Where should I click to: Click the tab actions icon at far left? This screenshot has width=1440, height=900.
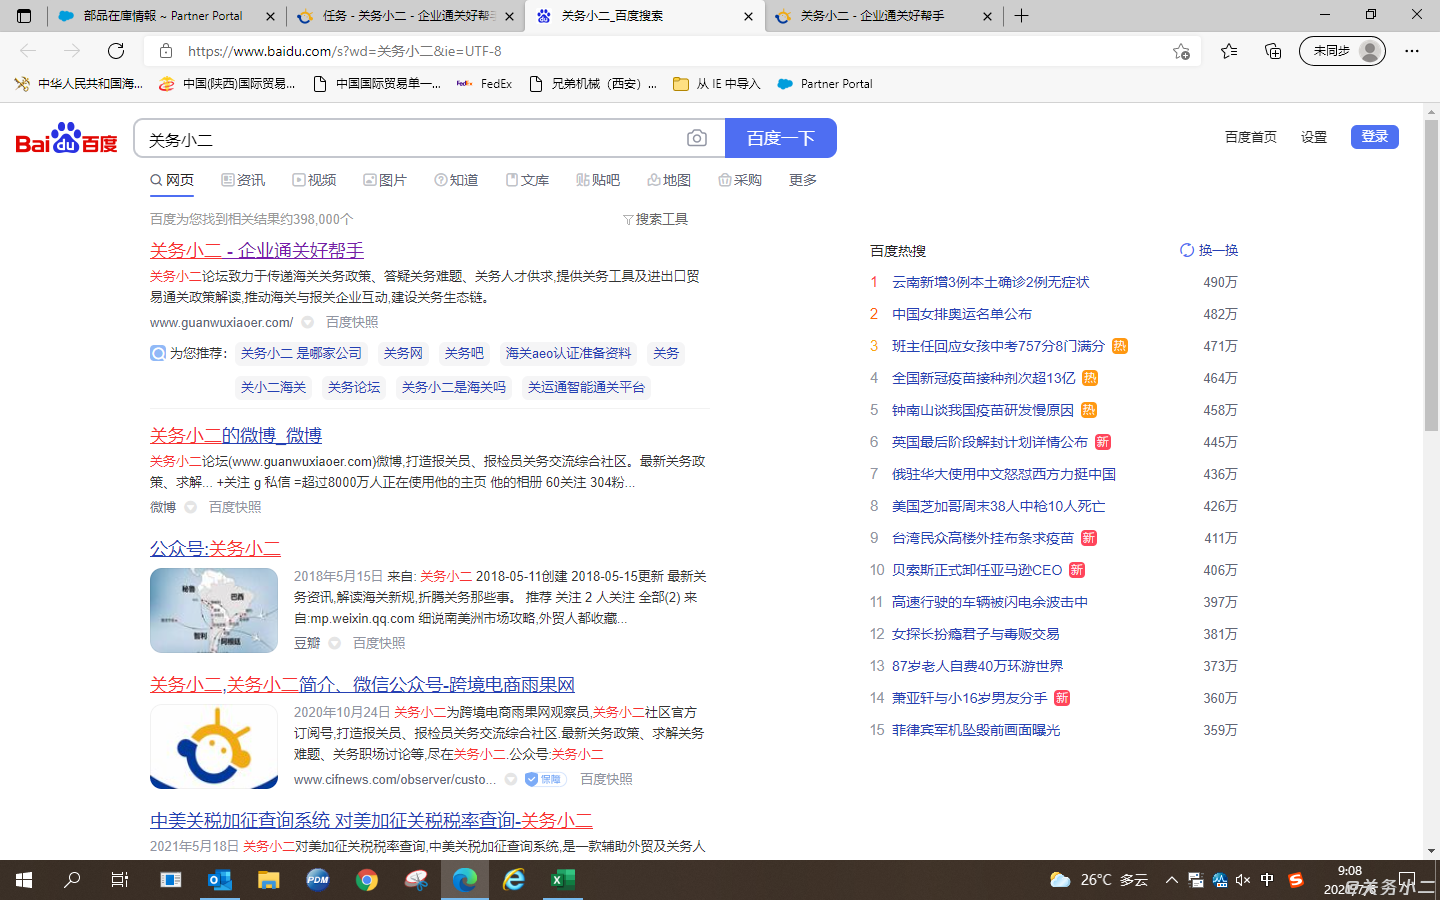coord(24,16)
